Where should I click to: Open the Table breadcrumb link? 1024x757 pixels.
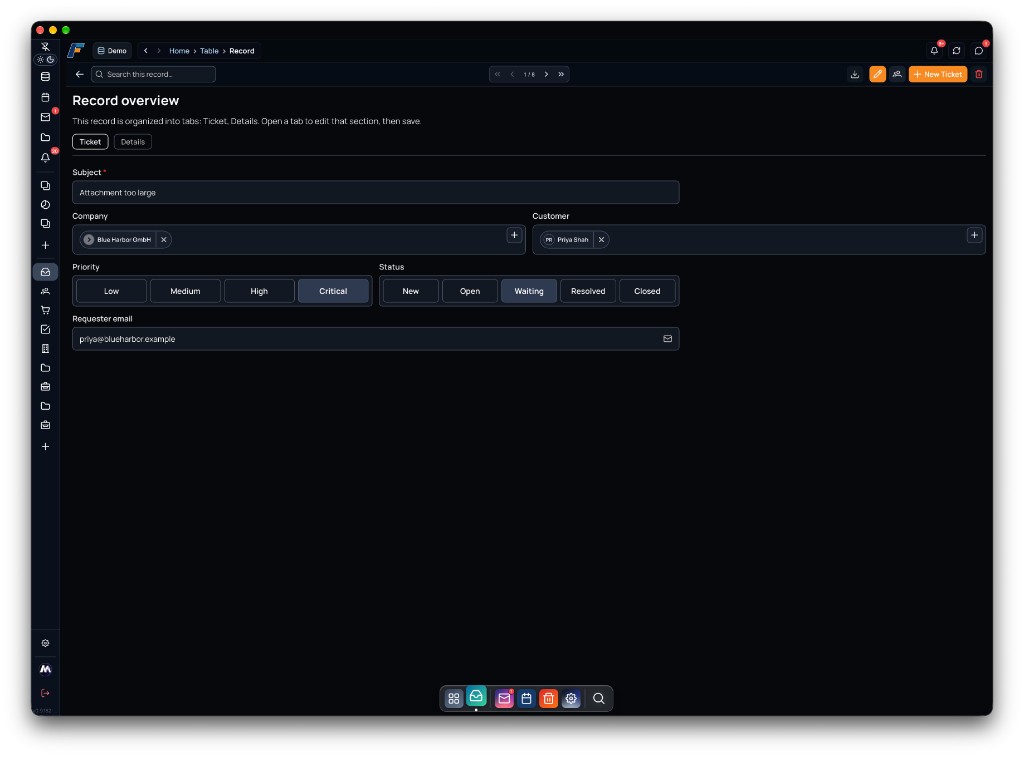click(x=209, y=50)
